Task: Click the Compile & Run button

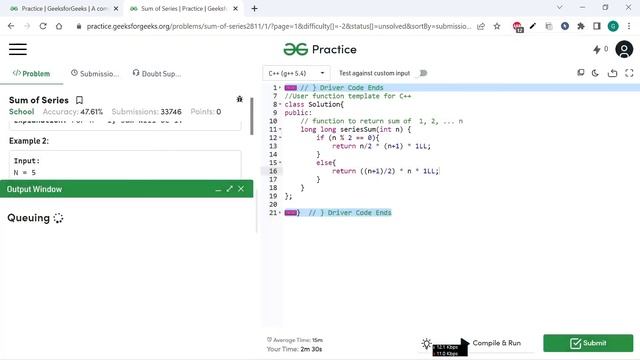Action: 497,343
